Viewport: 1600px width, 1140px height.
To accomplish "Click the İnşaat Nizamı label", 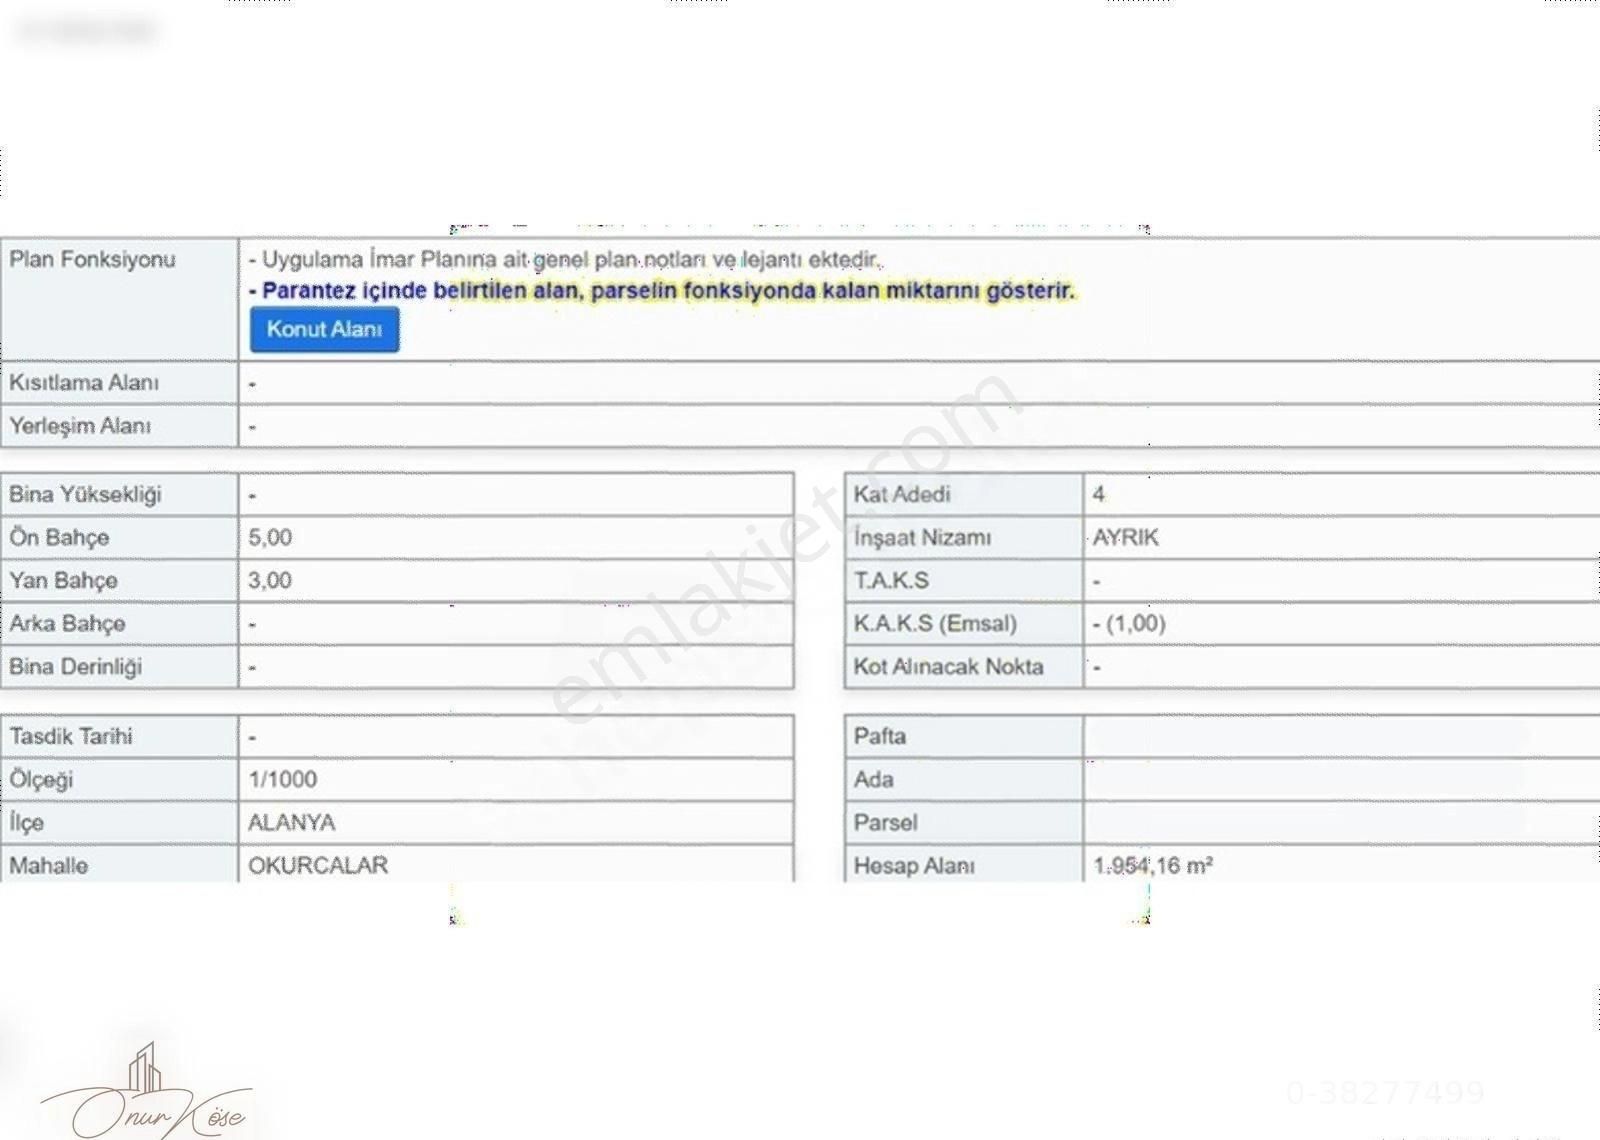I will coord(922,538).
